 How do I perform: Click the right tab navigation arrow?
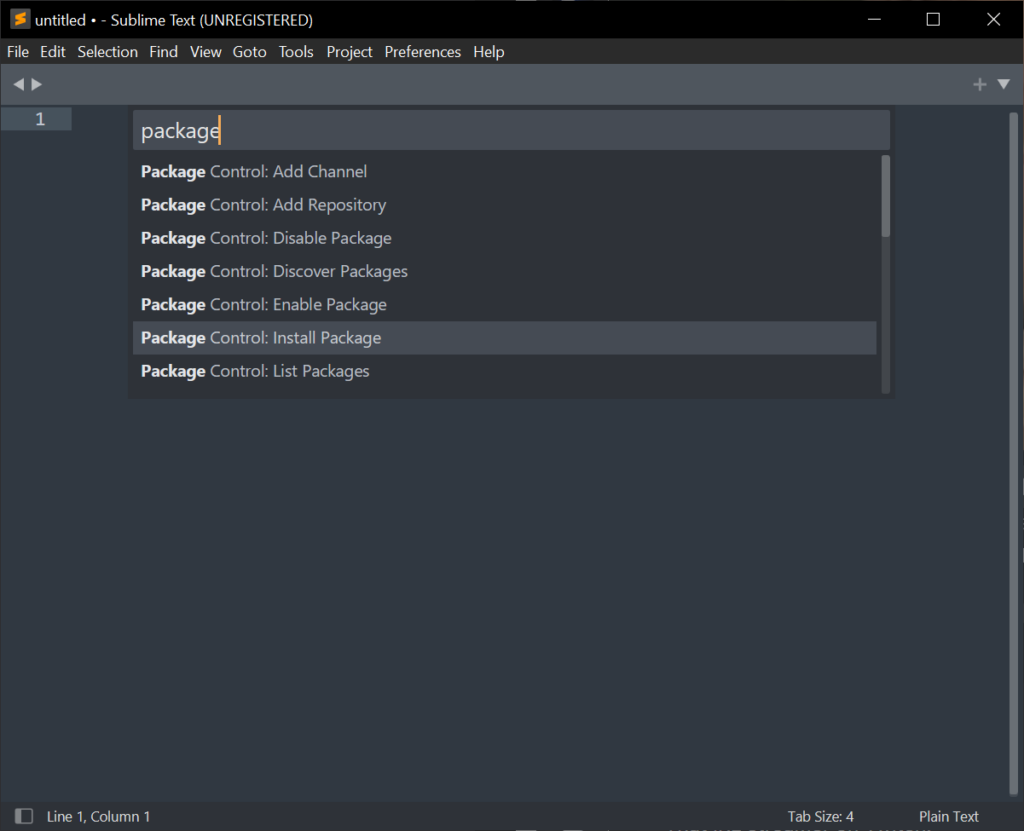tap(37, 84)
